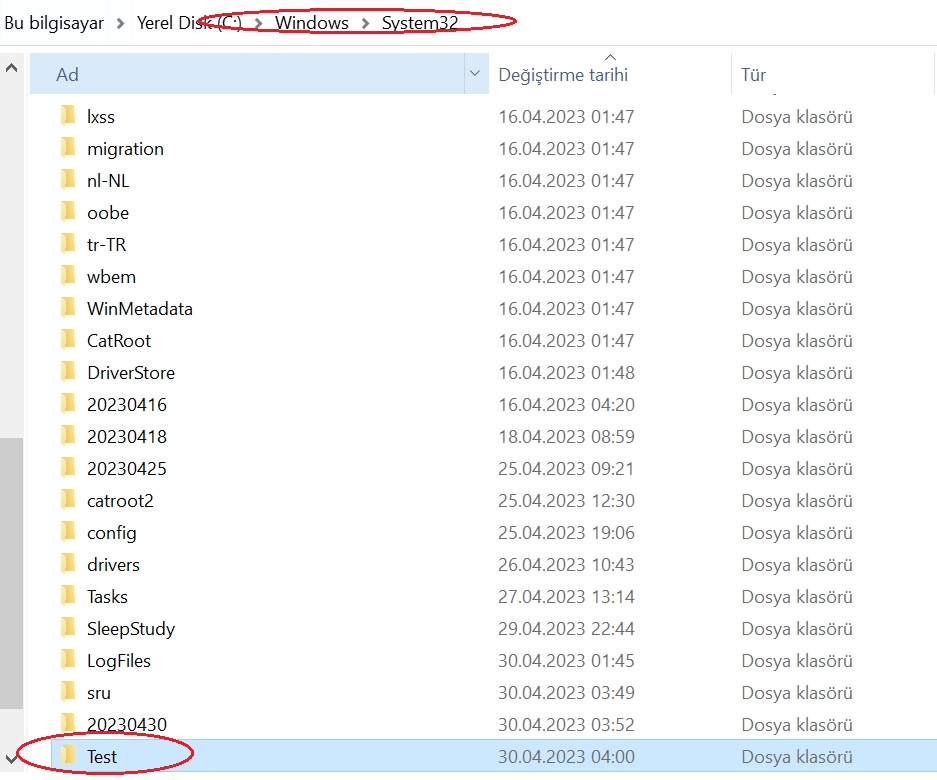Select the wbem folder icon
Screen dimensions: 937x780
point(68,276)
